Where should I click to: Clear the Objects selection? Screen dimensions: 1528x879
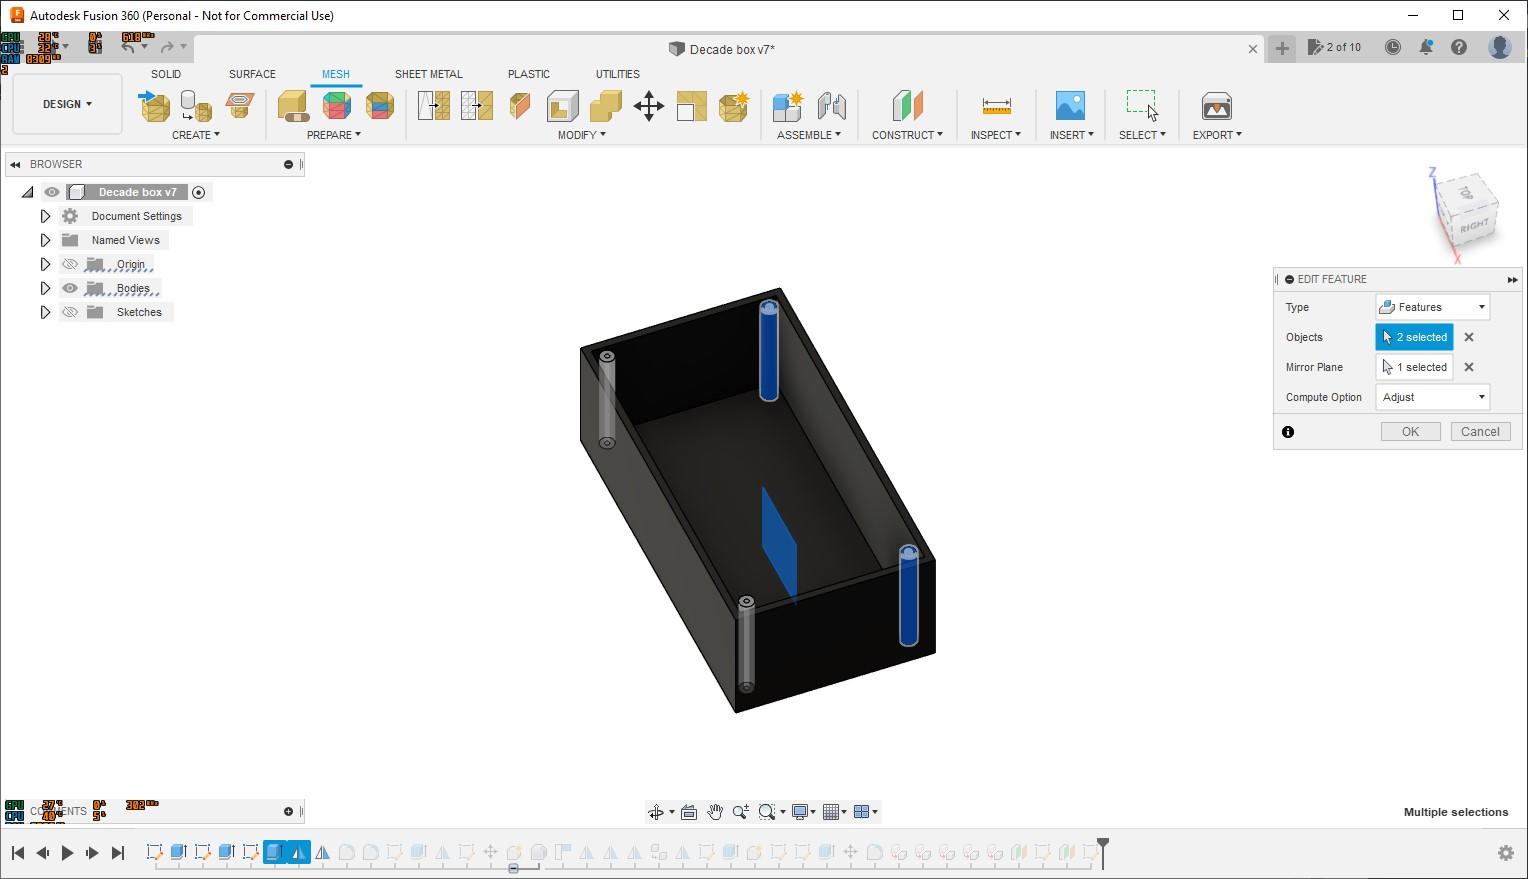click(x=1469, y=337)
